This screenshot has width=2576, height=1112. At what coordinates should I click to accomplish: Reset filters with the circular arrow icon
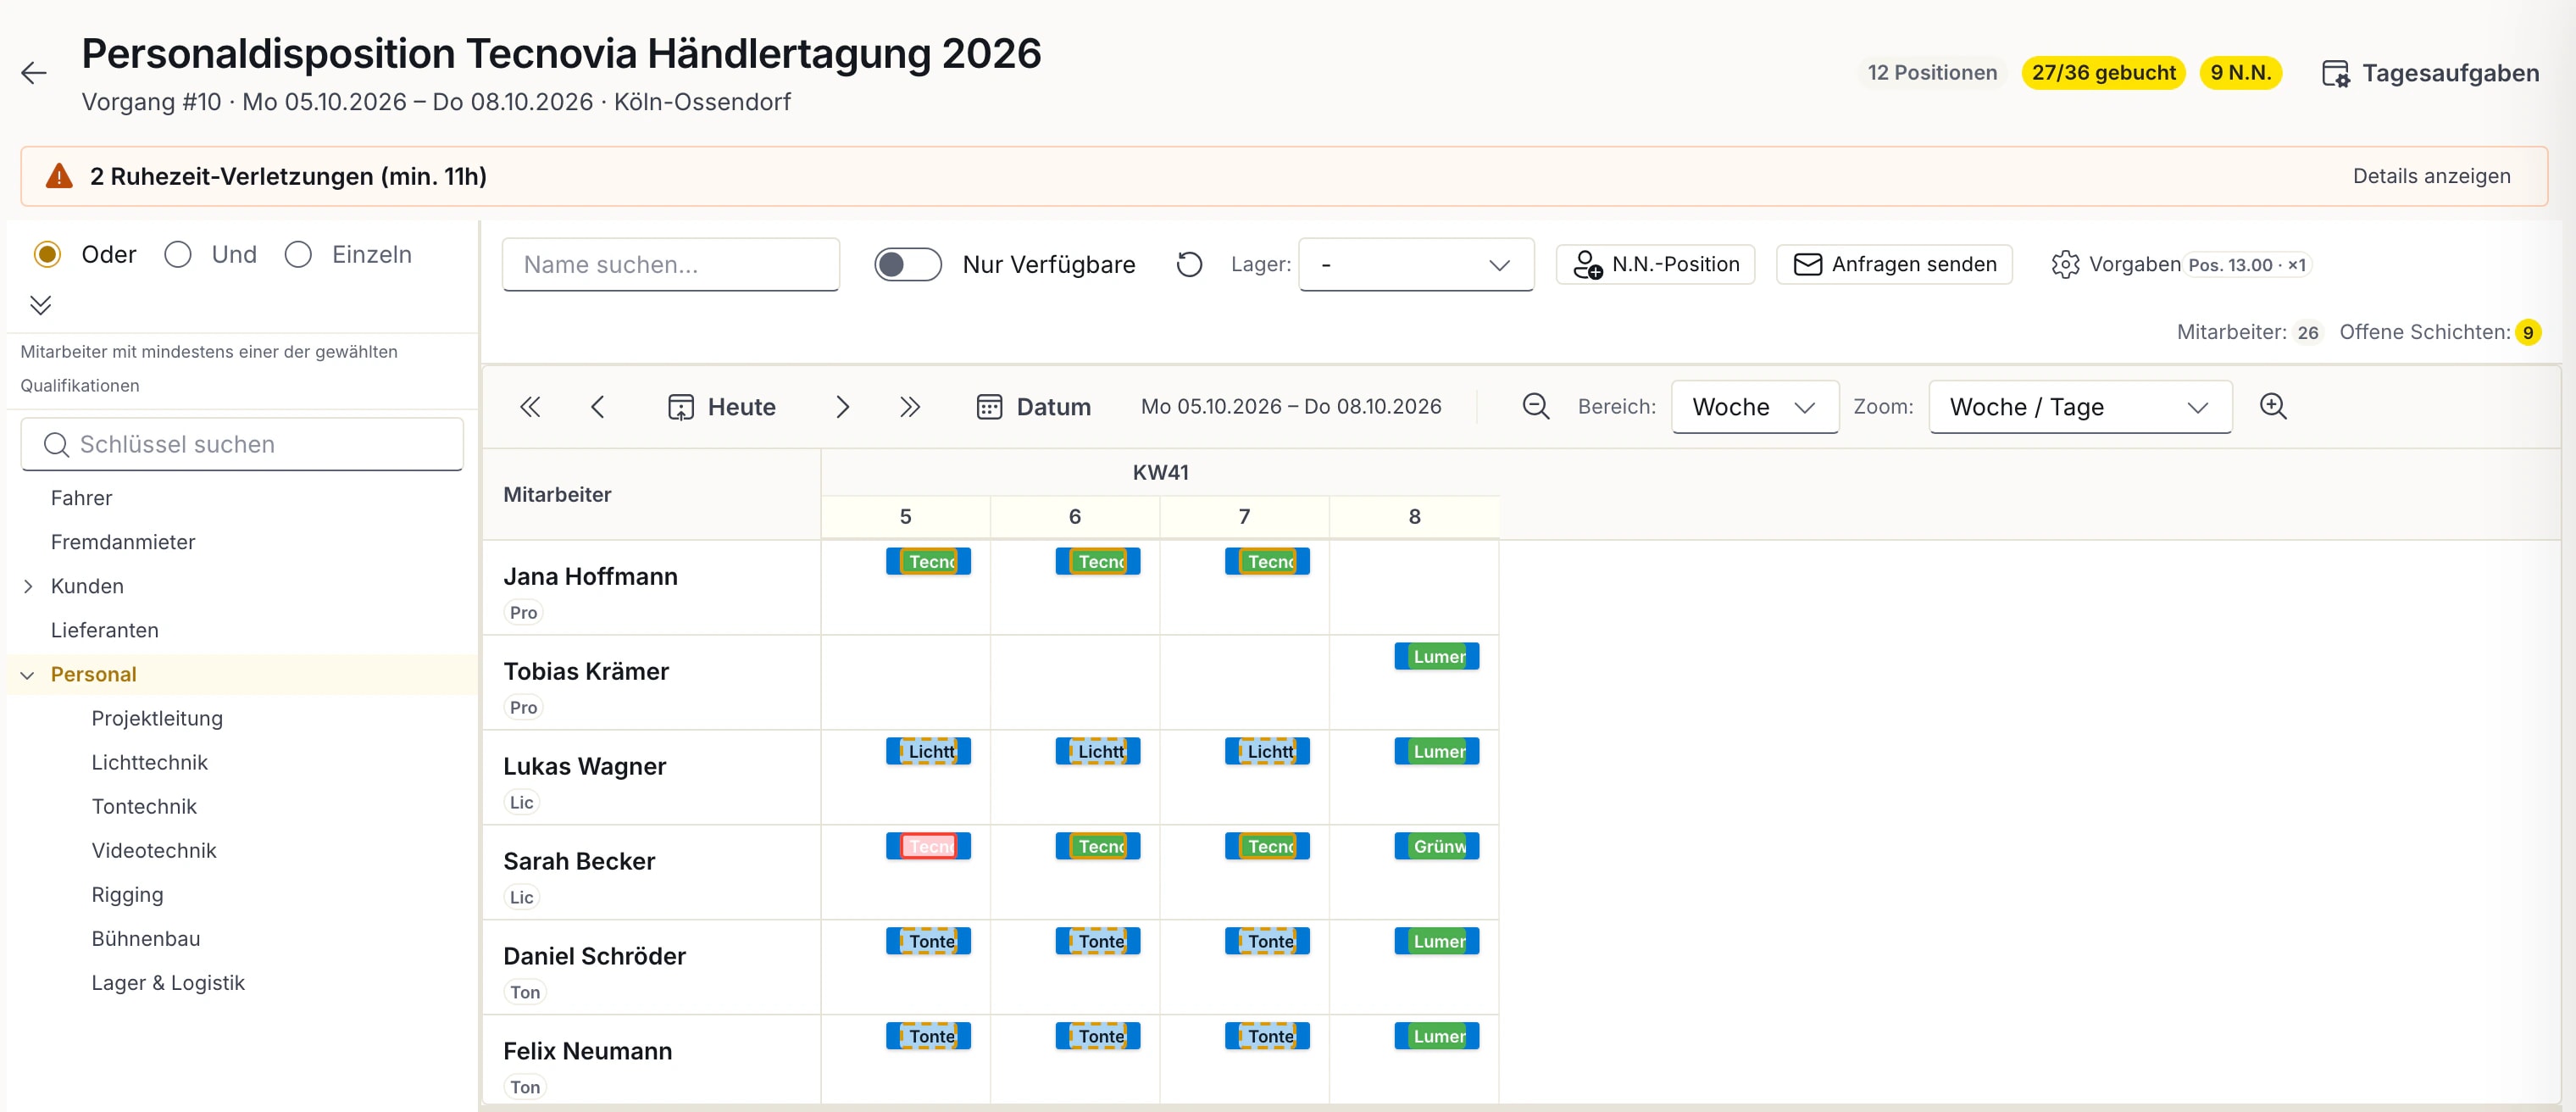(1189, 265)
